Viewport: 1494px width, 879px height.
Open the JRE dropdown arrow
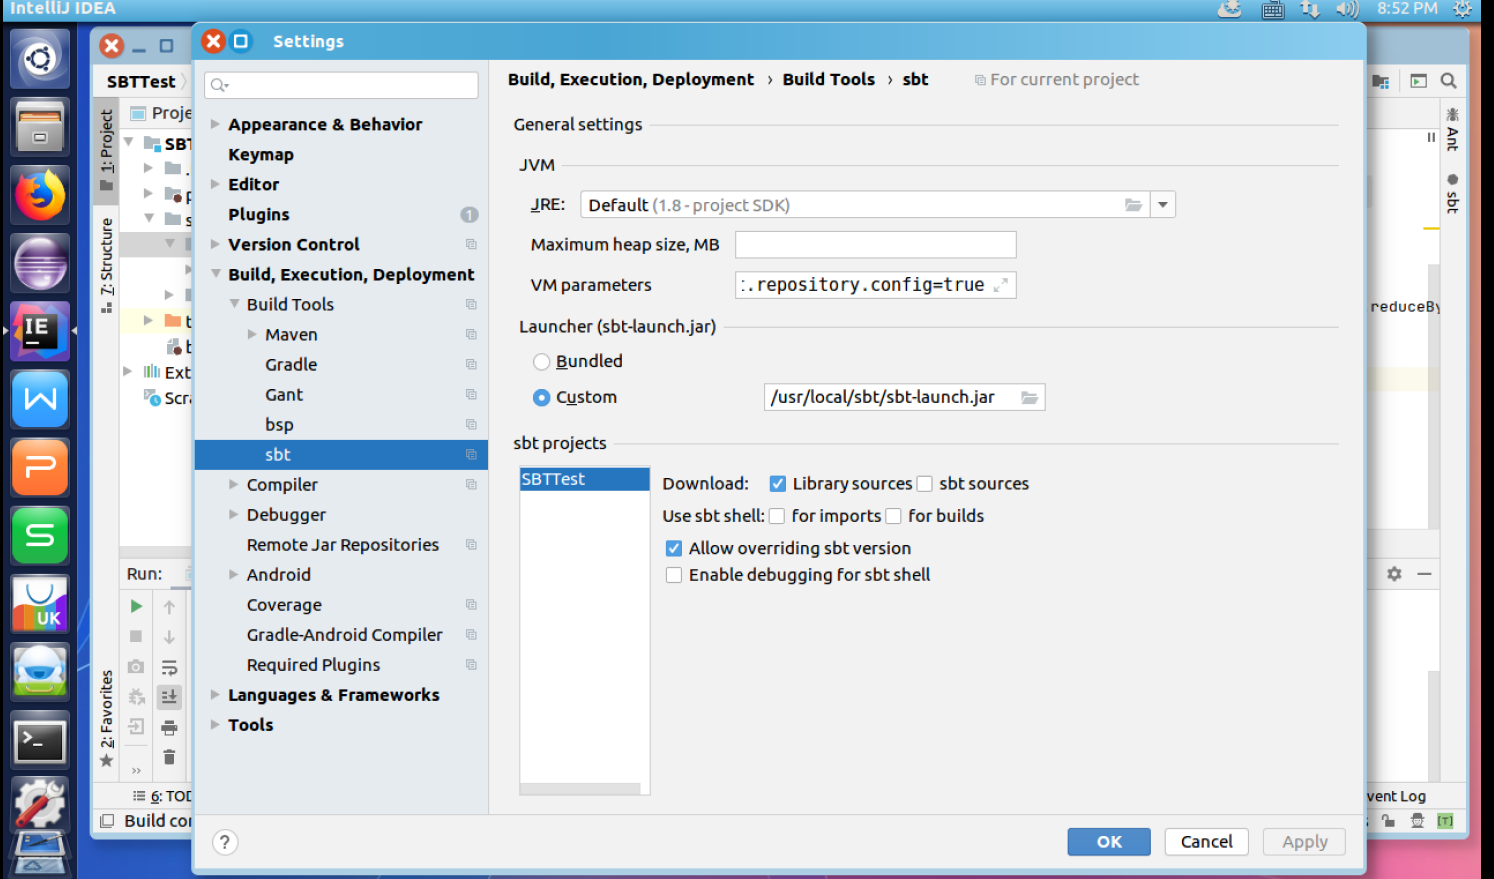[x=1163, y=205]
